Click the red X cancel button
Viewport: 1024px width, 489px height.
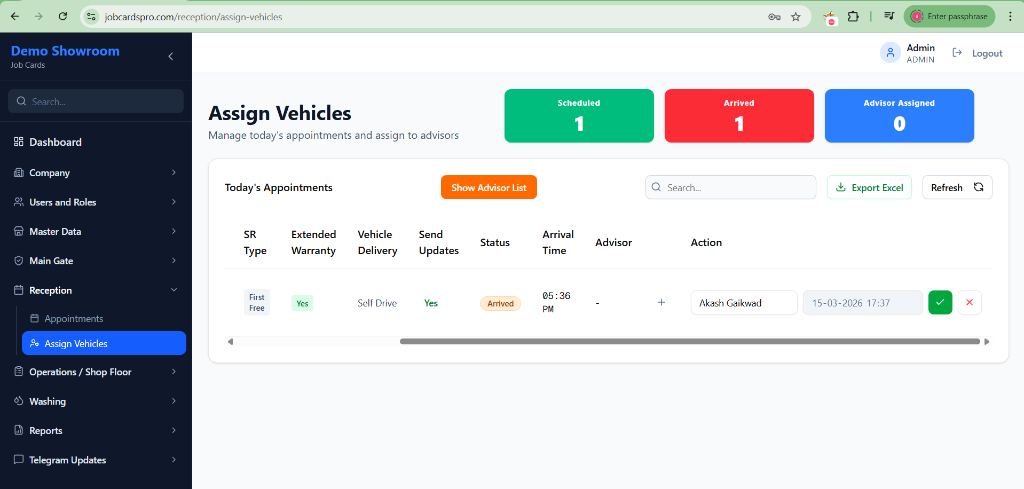coord(969,303)
